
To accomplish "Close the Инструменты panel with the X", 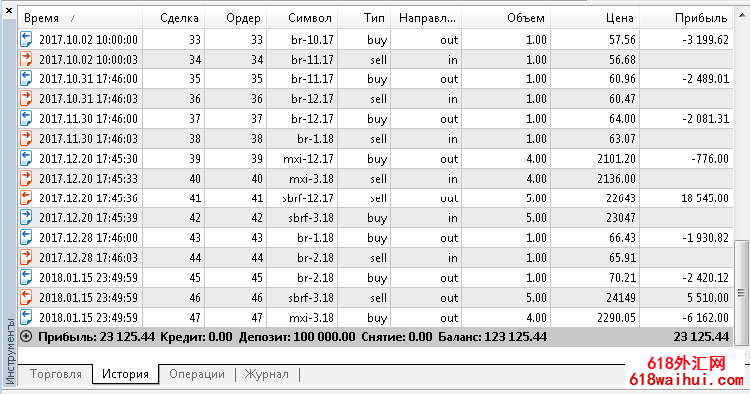I will pos(9,10).
